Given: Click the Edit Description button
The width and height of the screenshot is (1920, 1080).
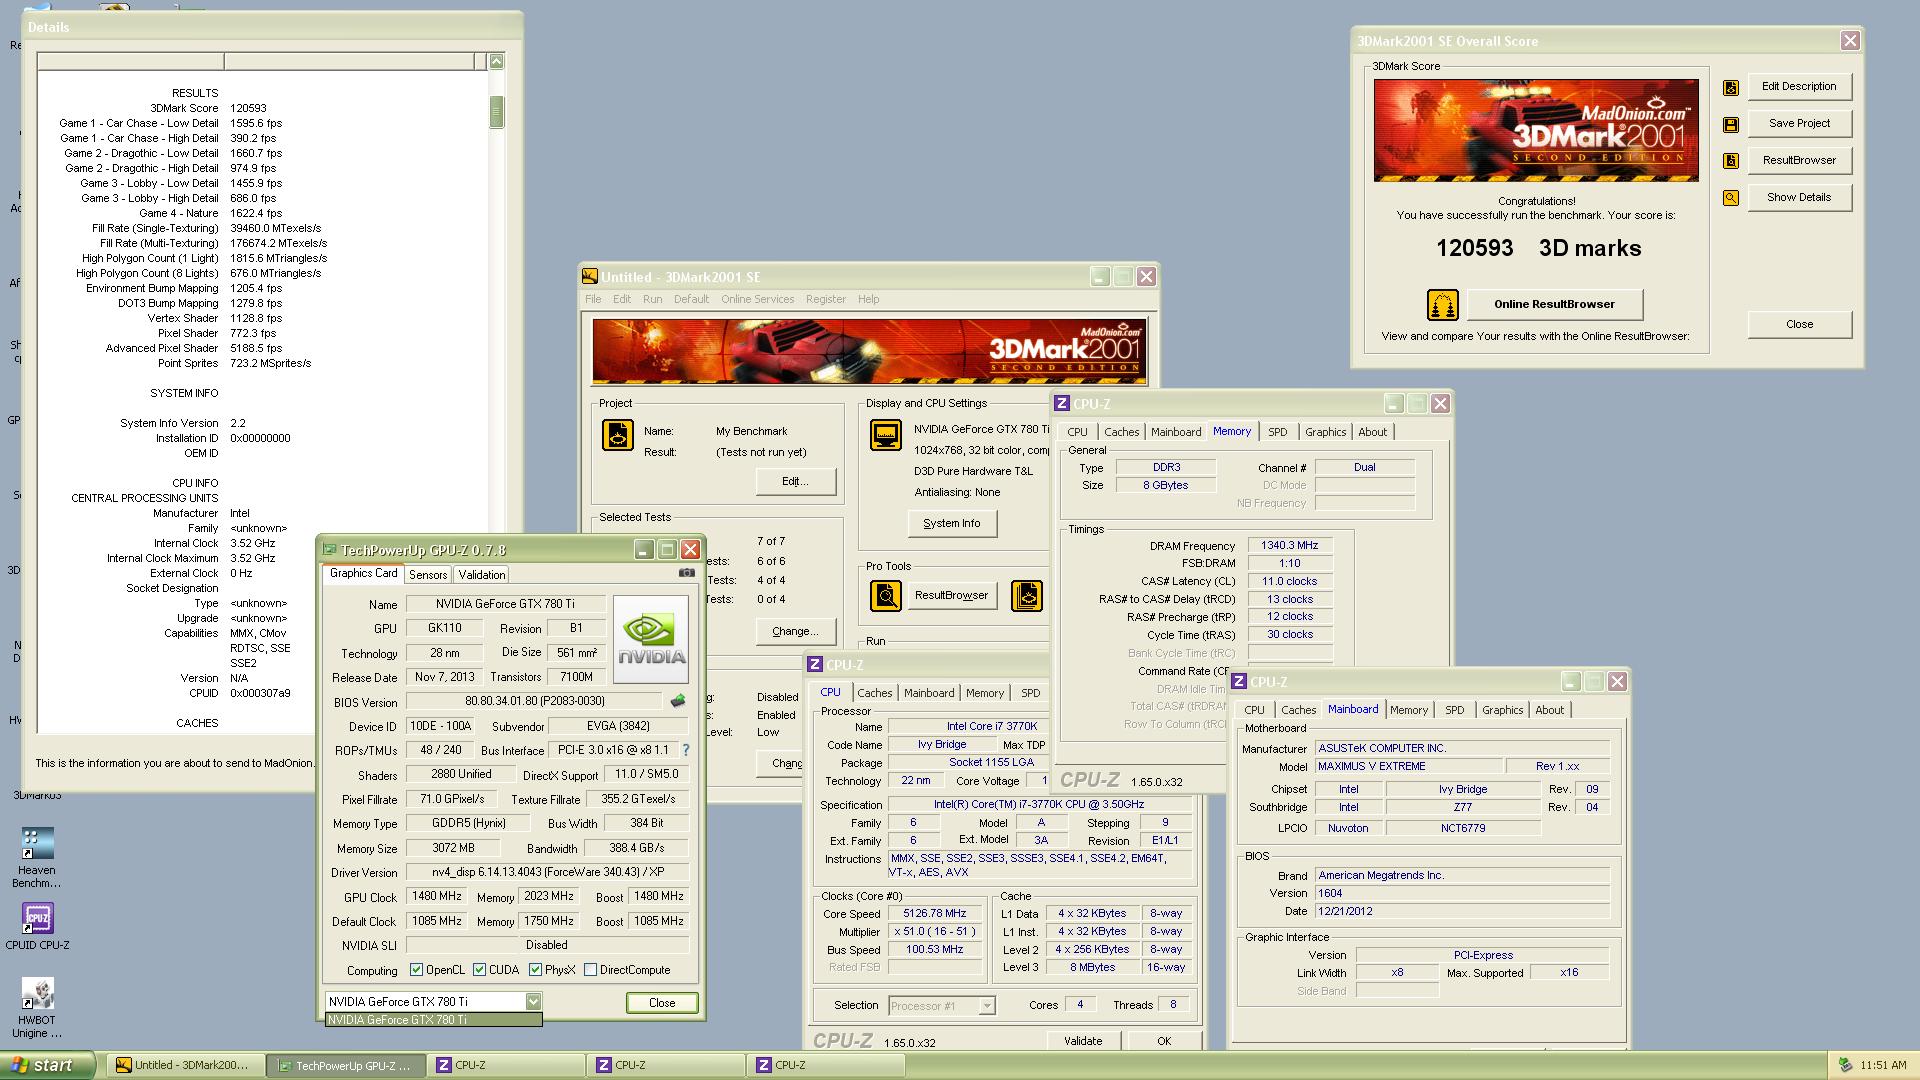Looking at the screenshot, I should pos(1799,87).
